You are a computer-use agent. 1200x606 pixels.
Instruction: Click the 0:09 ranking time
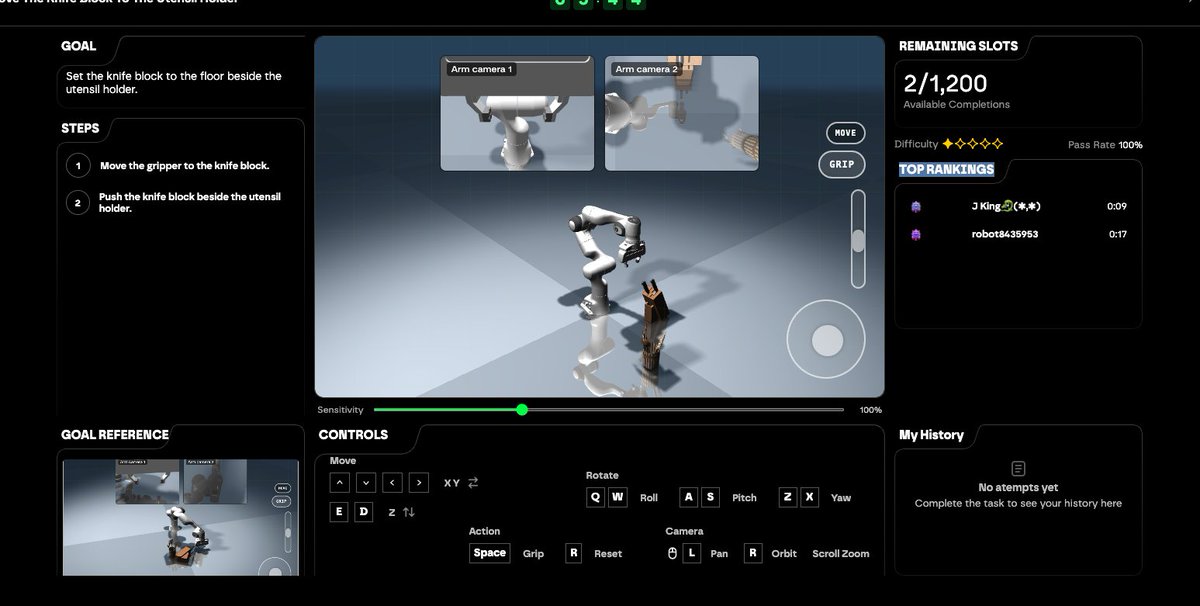[x=1116, y=206]
